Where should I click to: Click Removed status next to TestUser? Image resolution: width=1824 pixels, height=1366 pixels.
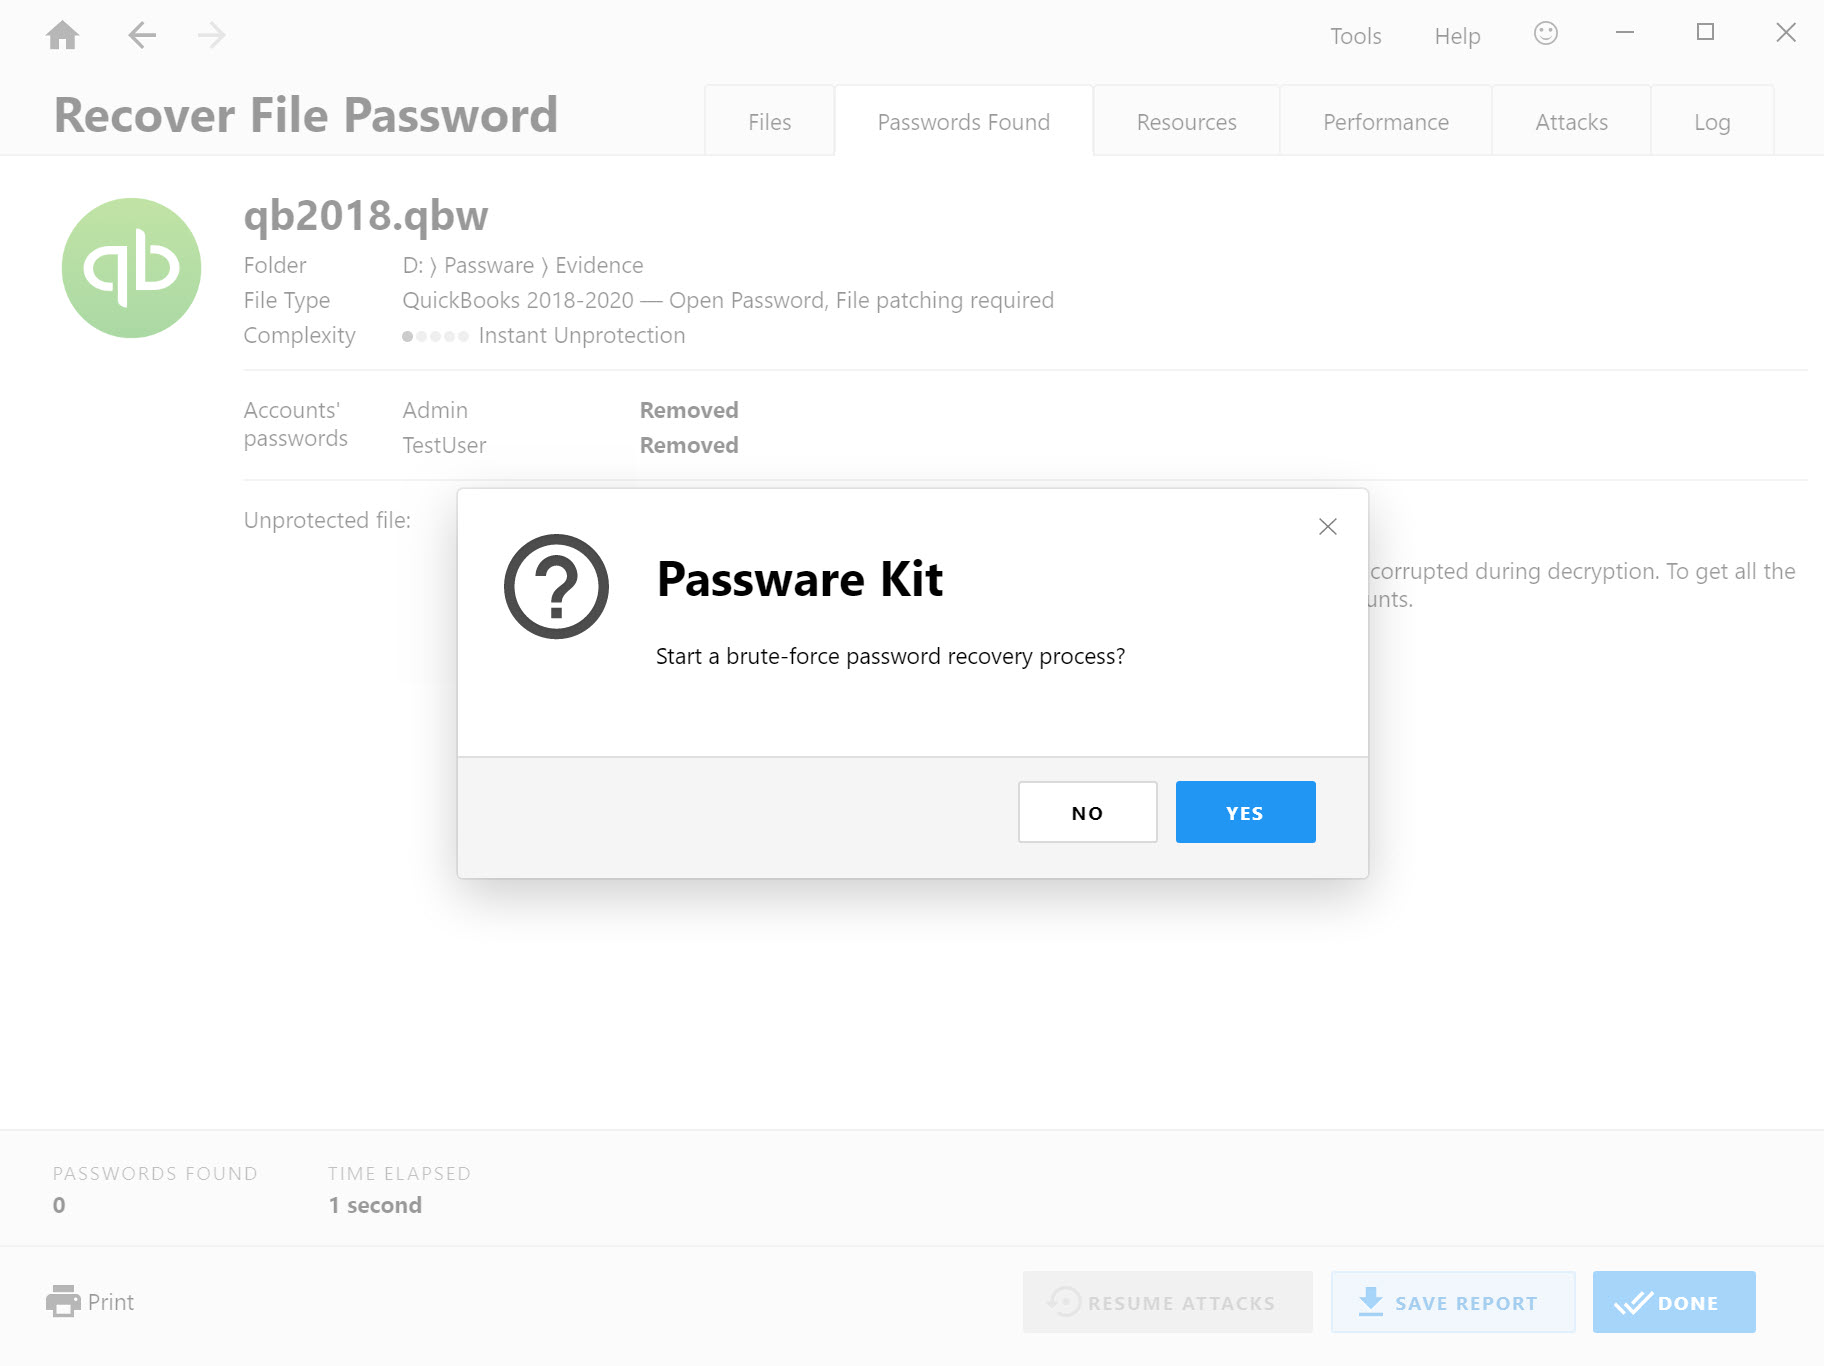pos(689,445)
